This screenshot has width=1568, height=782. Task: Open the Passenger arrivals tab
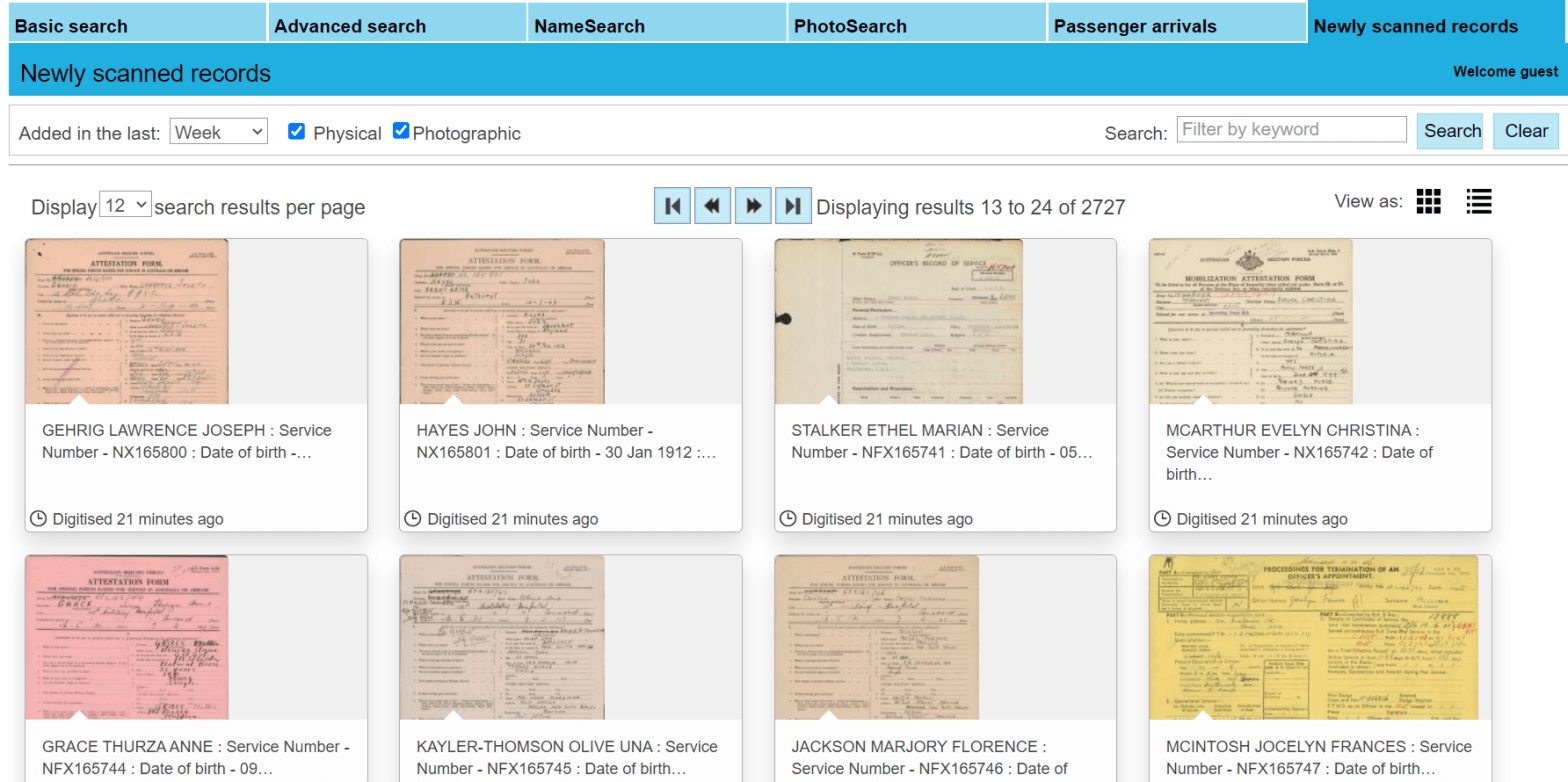pyautogui.click(x=1176, y=26)
